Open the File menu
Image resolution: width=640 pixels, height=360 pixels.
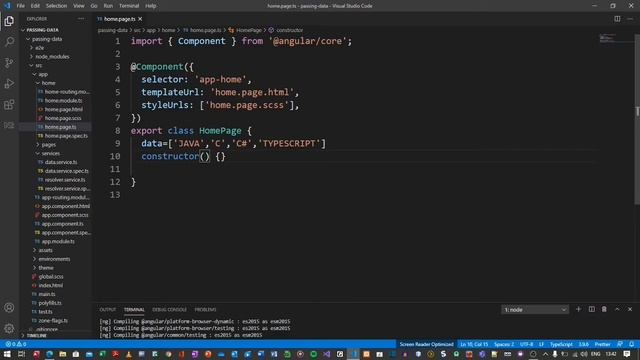[x=20, y=6]
